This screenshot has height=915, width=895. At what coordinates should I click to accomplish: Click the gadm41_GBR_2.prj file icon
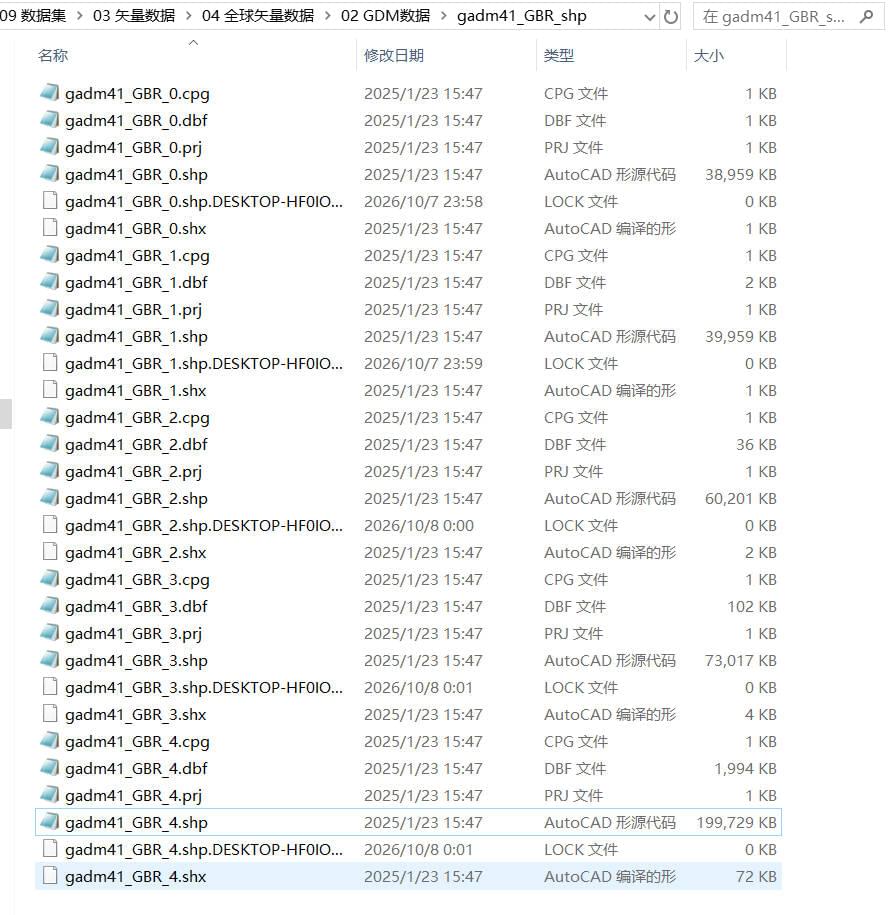(50, 471)
